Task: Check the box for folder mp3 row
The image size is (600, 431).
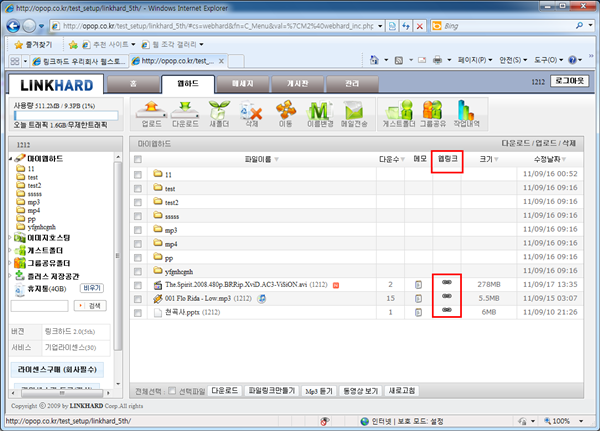Action: pos(138,230)
